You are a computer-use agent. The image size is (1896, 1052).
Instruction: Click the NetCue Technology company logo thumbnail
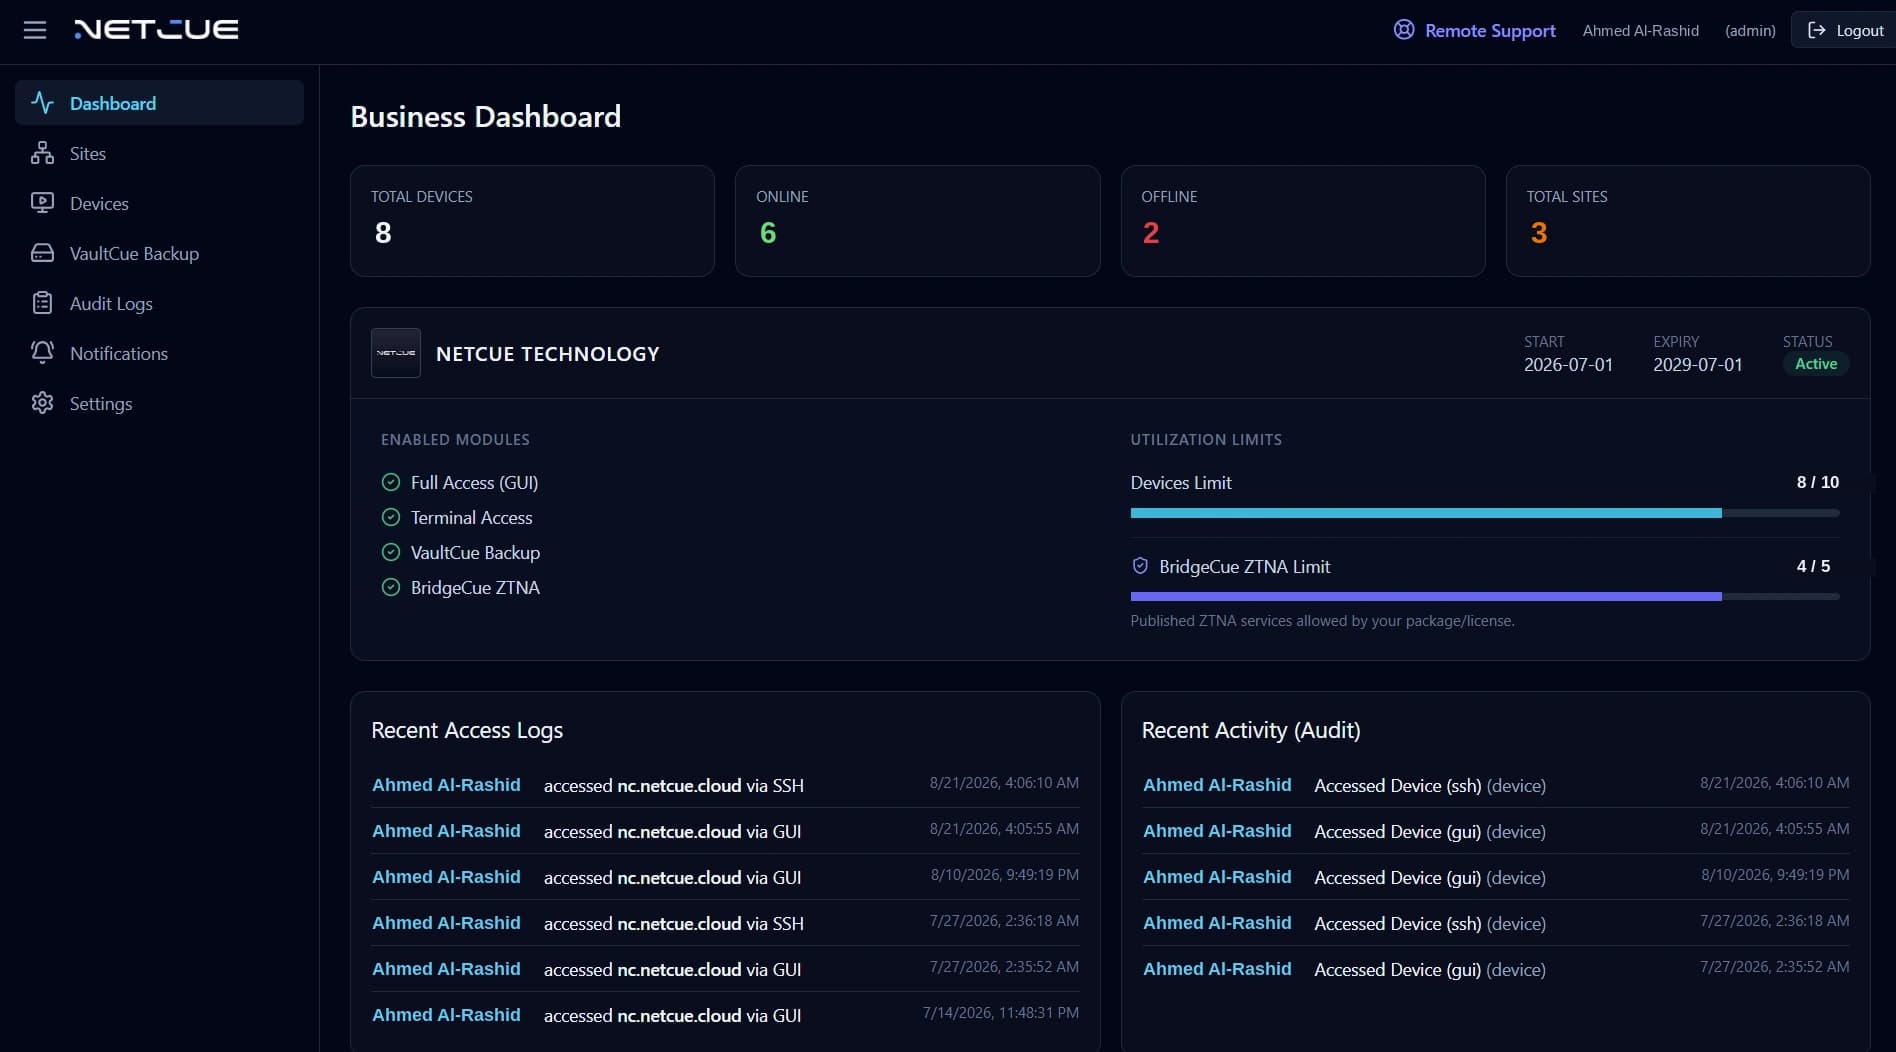coord(396,353)
